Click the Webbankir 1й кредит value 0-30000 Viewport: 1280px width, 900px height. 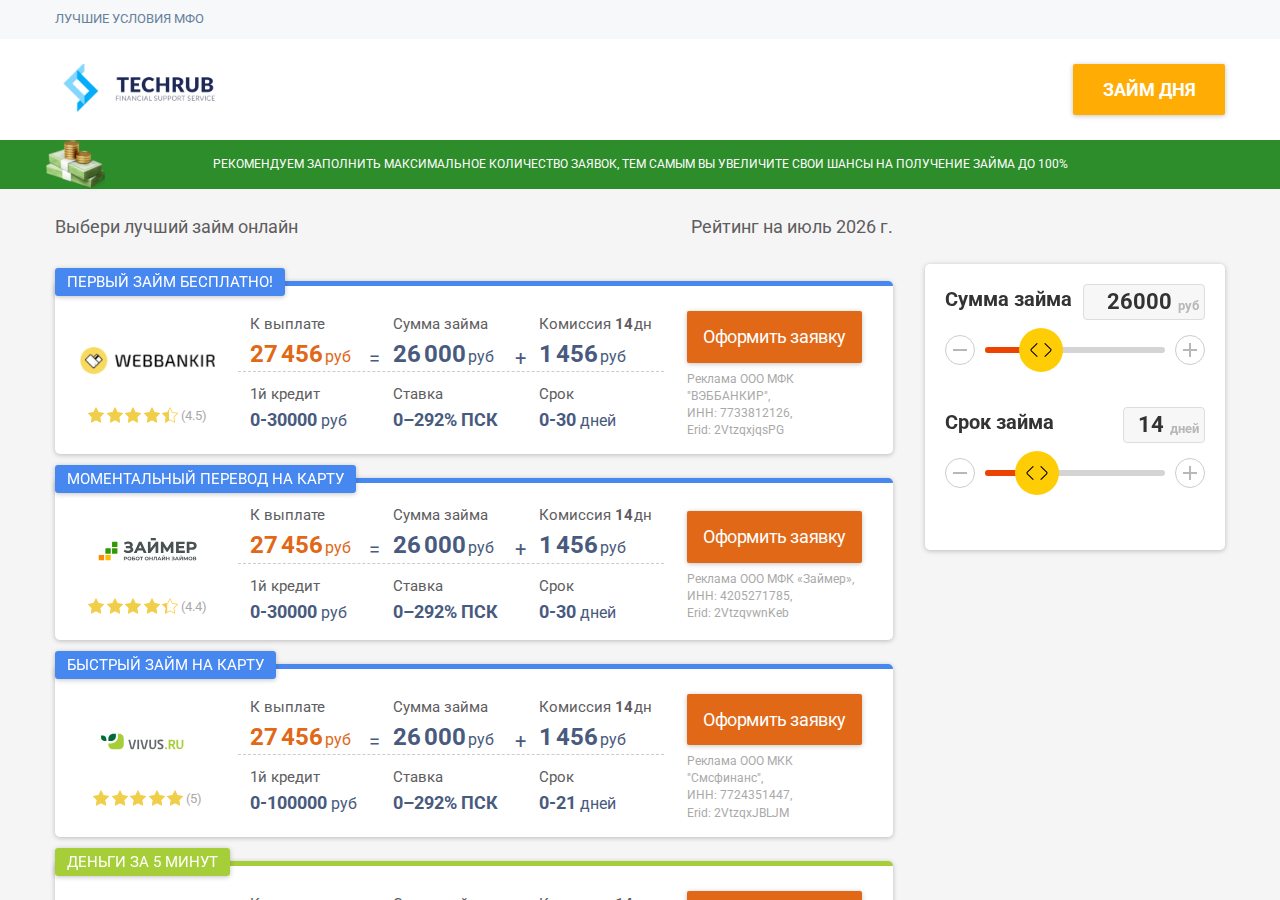click(x=299, y=420)
